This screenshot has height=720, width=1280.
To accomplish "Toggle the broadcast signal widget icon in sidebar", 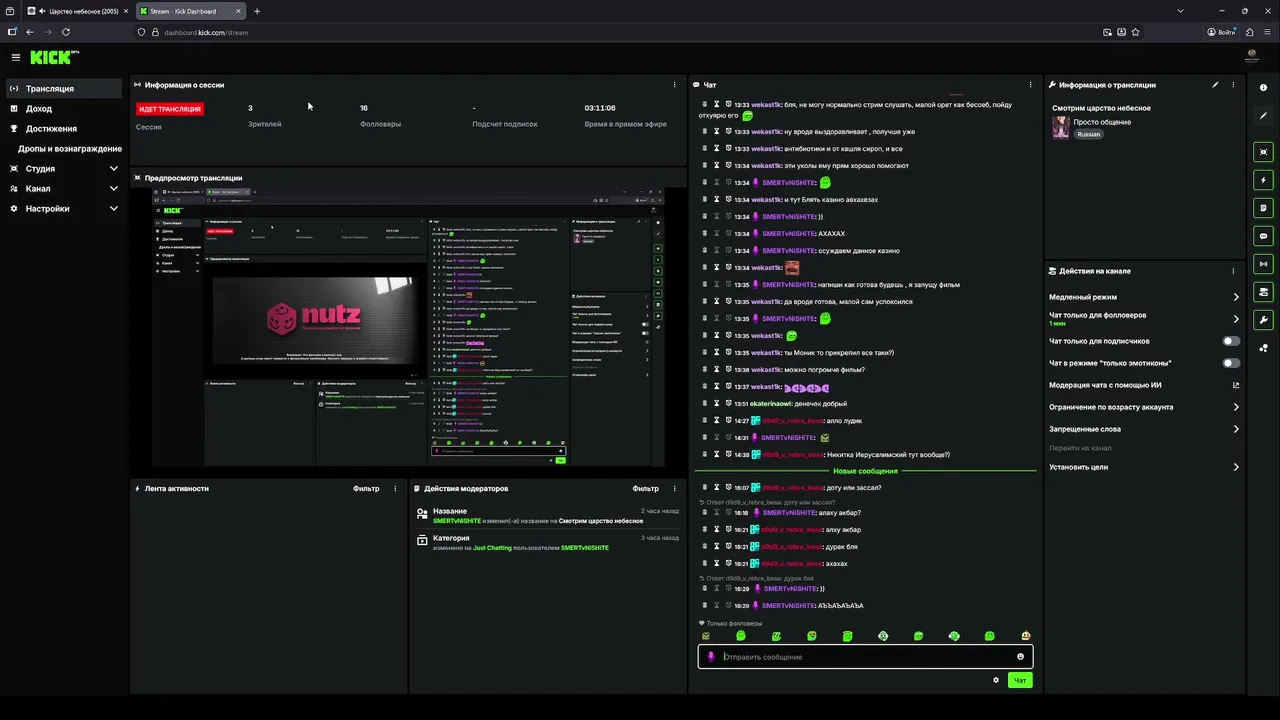I will 1263,264.
